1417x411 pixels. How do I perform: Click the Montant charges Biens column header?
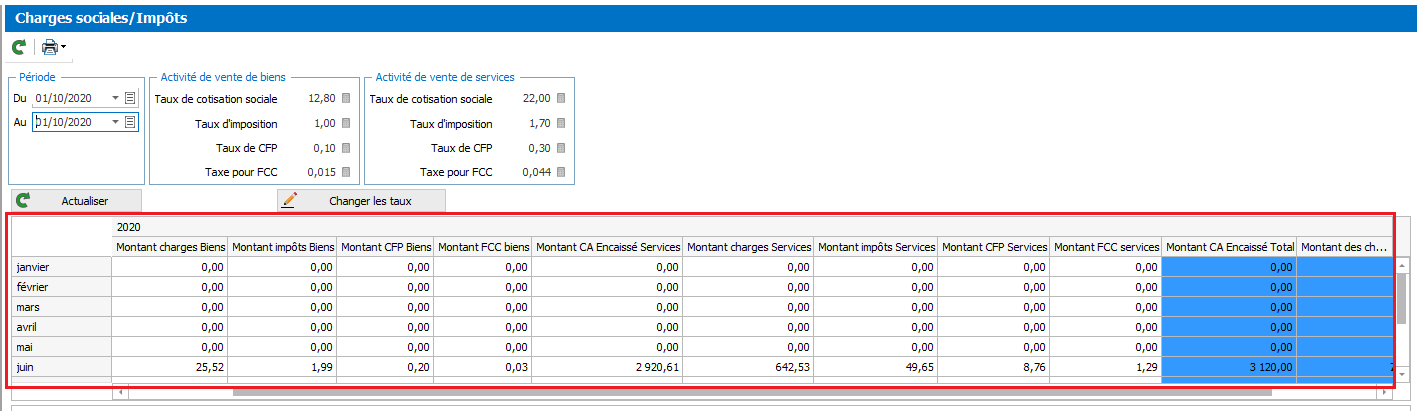click(x=170, y=247)
